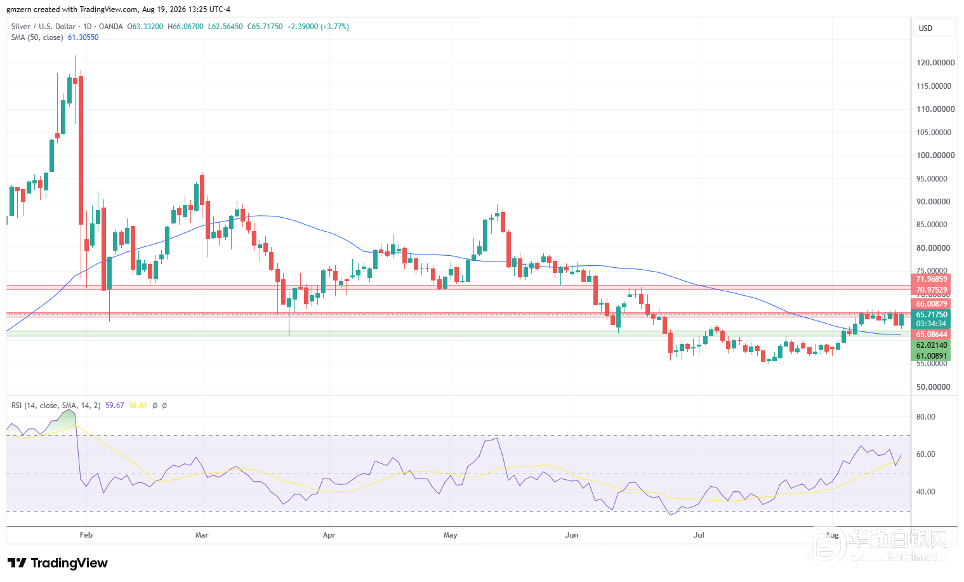Click the RSI axis label 40.00

coord(926,492)
